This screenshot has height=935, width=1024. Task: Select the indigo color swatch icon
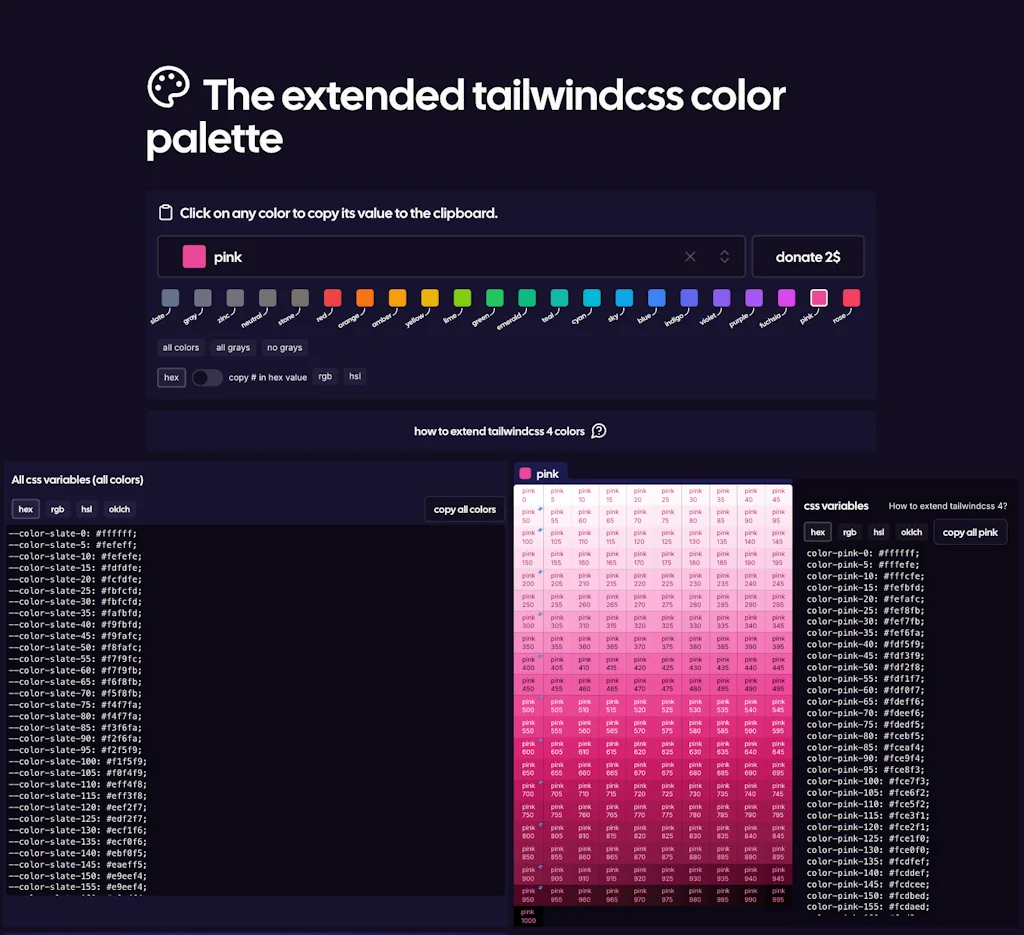click(x=689, y=298)
